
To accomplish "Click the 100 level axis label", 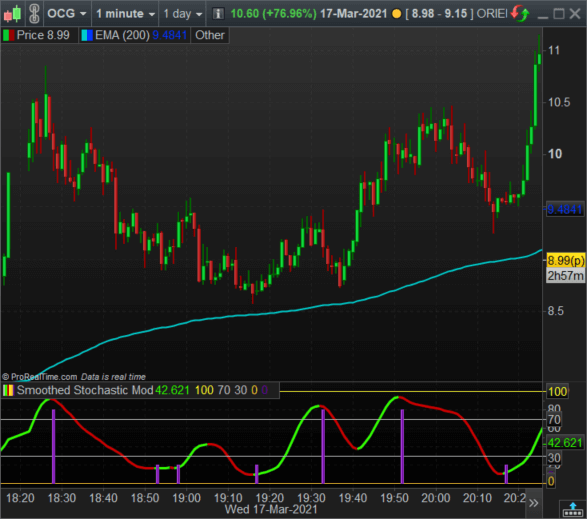I will point(557,392).
